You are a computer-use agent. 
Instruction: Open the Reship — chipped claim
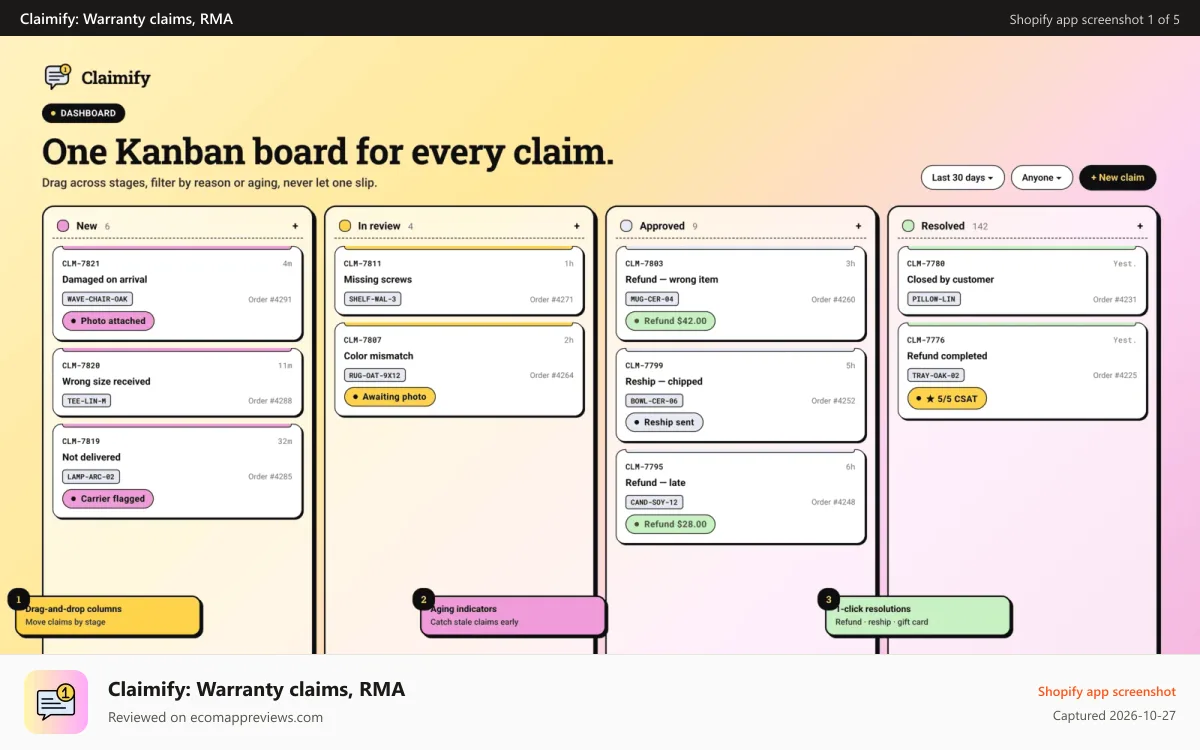(741, 395)
